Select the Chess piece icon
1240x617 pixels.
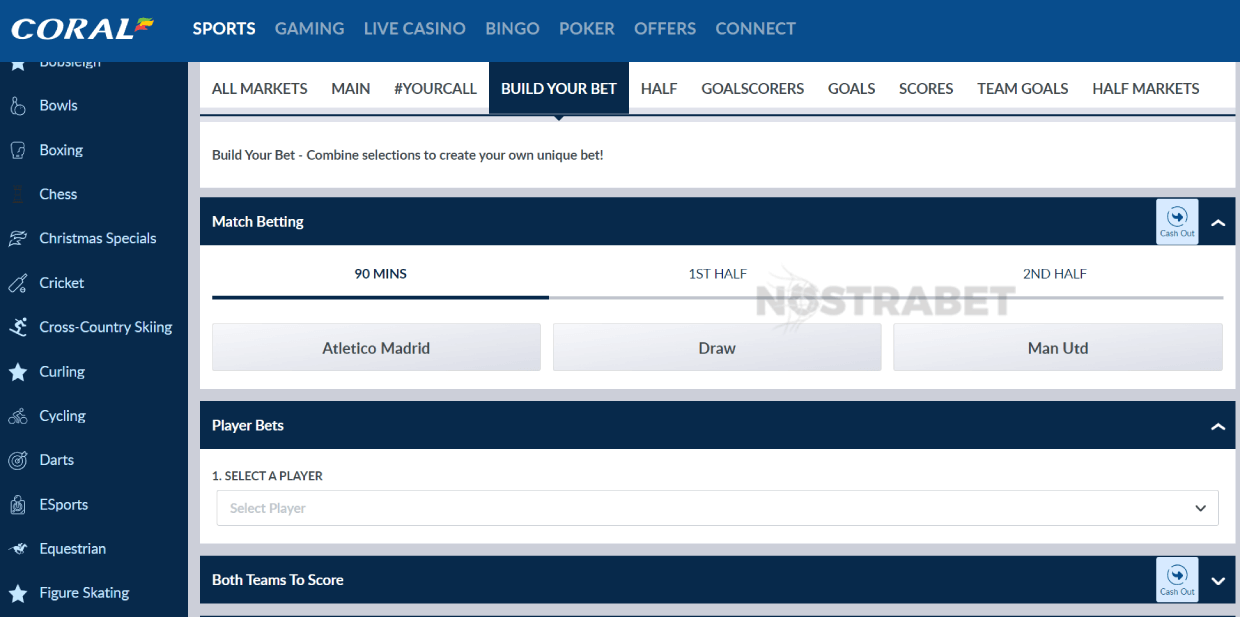tap(17, 194)
